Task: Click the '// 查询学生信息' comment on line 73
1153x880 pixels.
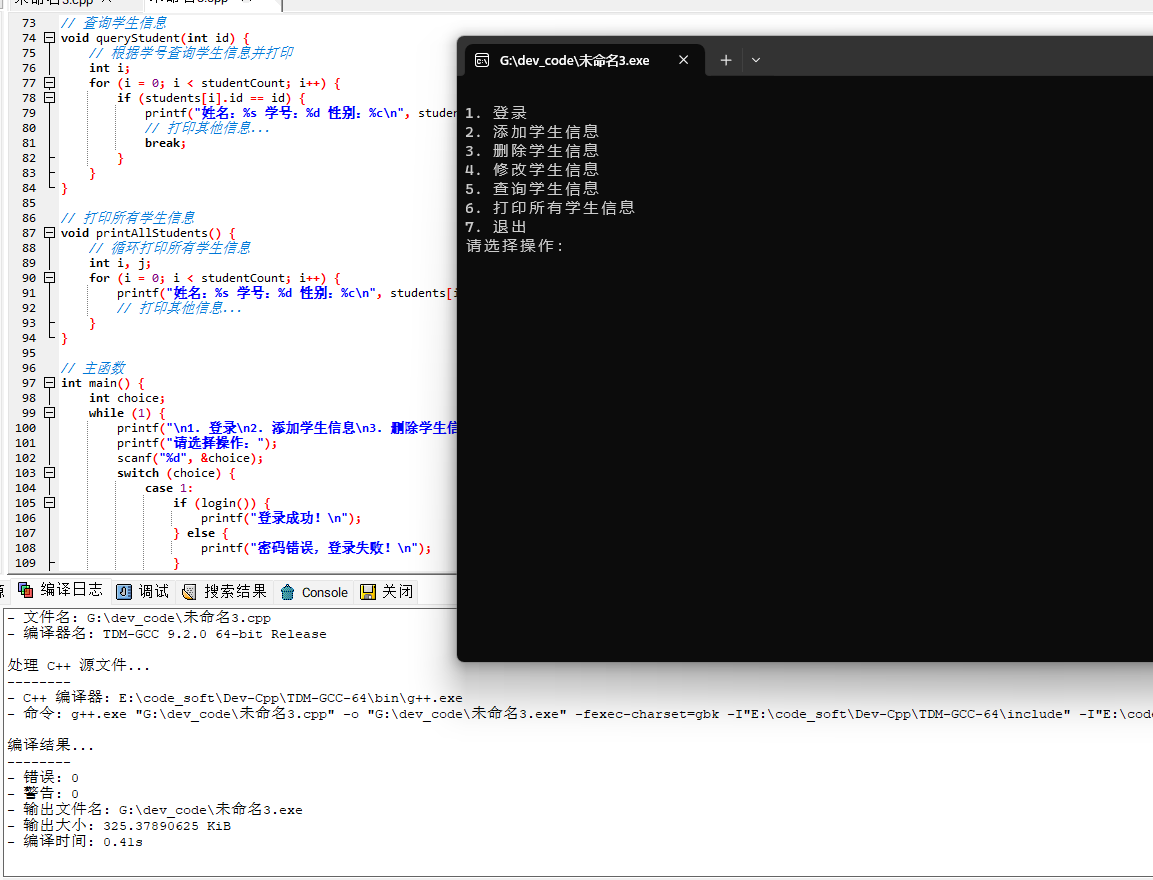Action: pos(113,23)
